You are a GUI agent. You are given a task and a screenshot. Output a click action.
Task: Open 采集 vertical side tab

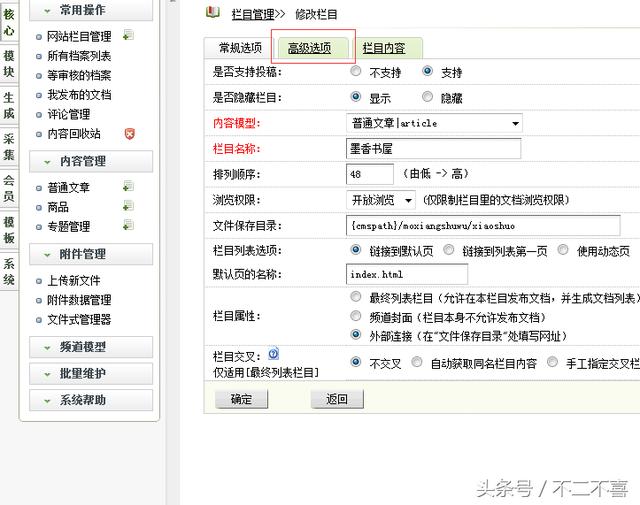tap(9, 147)
